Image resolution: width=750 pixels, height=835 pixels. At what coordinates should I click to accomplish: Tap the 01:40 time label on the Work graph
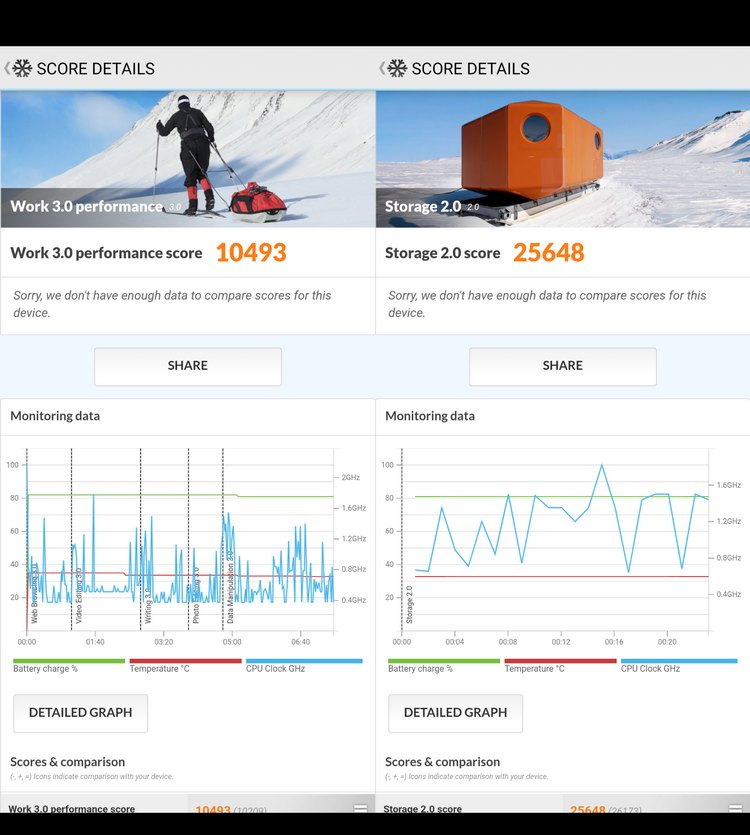pos(95,642)
